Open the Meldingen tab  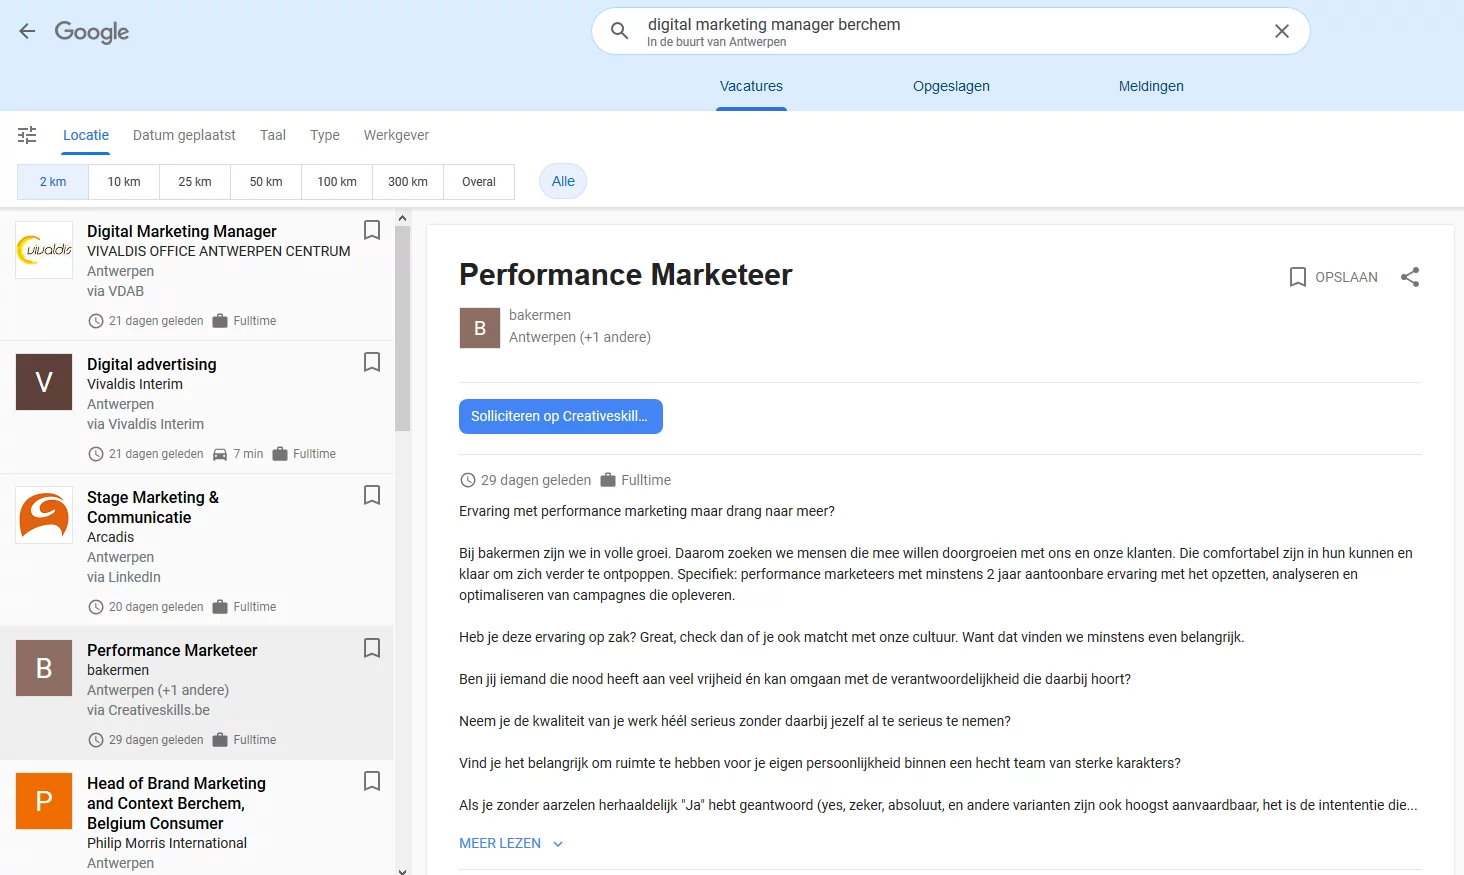(x=1151, y=86)
